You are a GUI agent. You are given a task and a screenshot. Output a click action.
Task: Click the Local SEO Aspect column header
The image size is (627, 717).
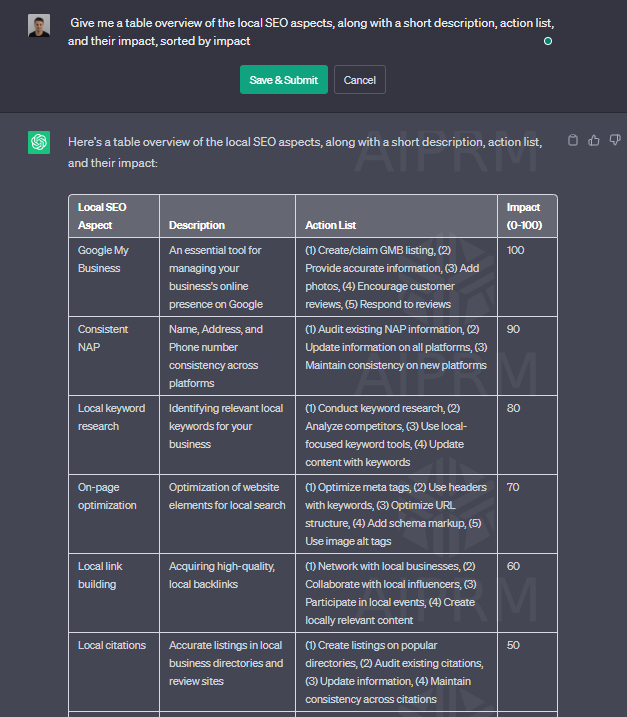point(102,216)
